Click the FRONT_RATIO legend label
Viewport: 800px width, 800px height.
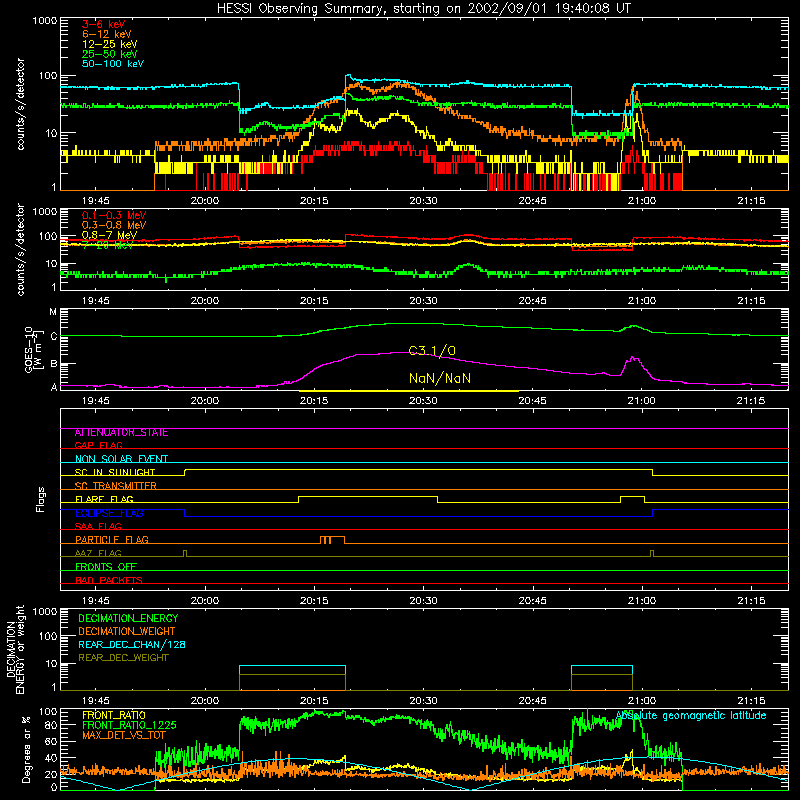[114, 716]
